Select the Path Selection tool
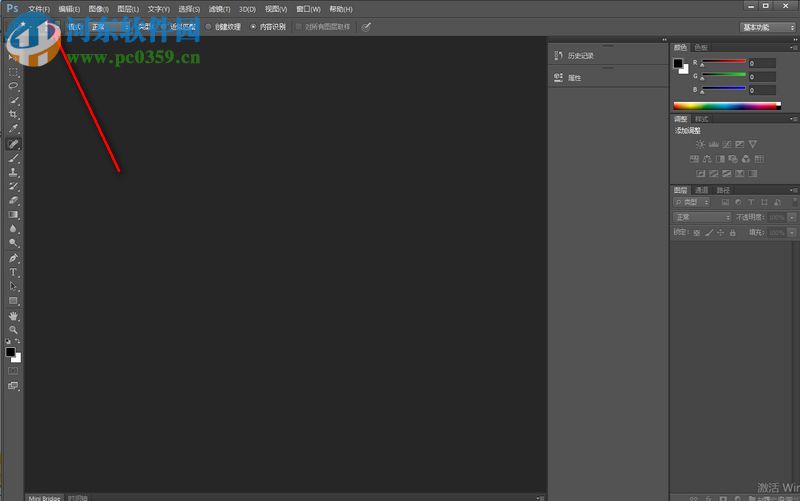The image size is (800, 501). (x=13, y=286)
